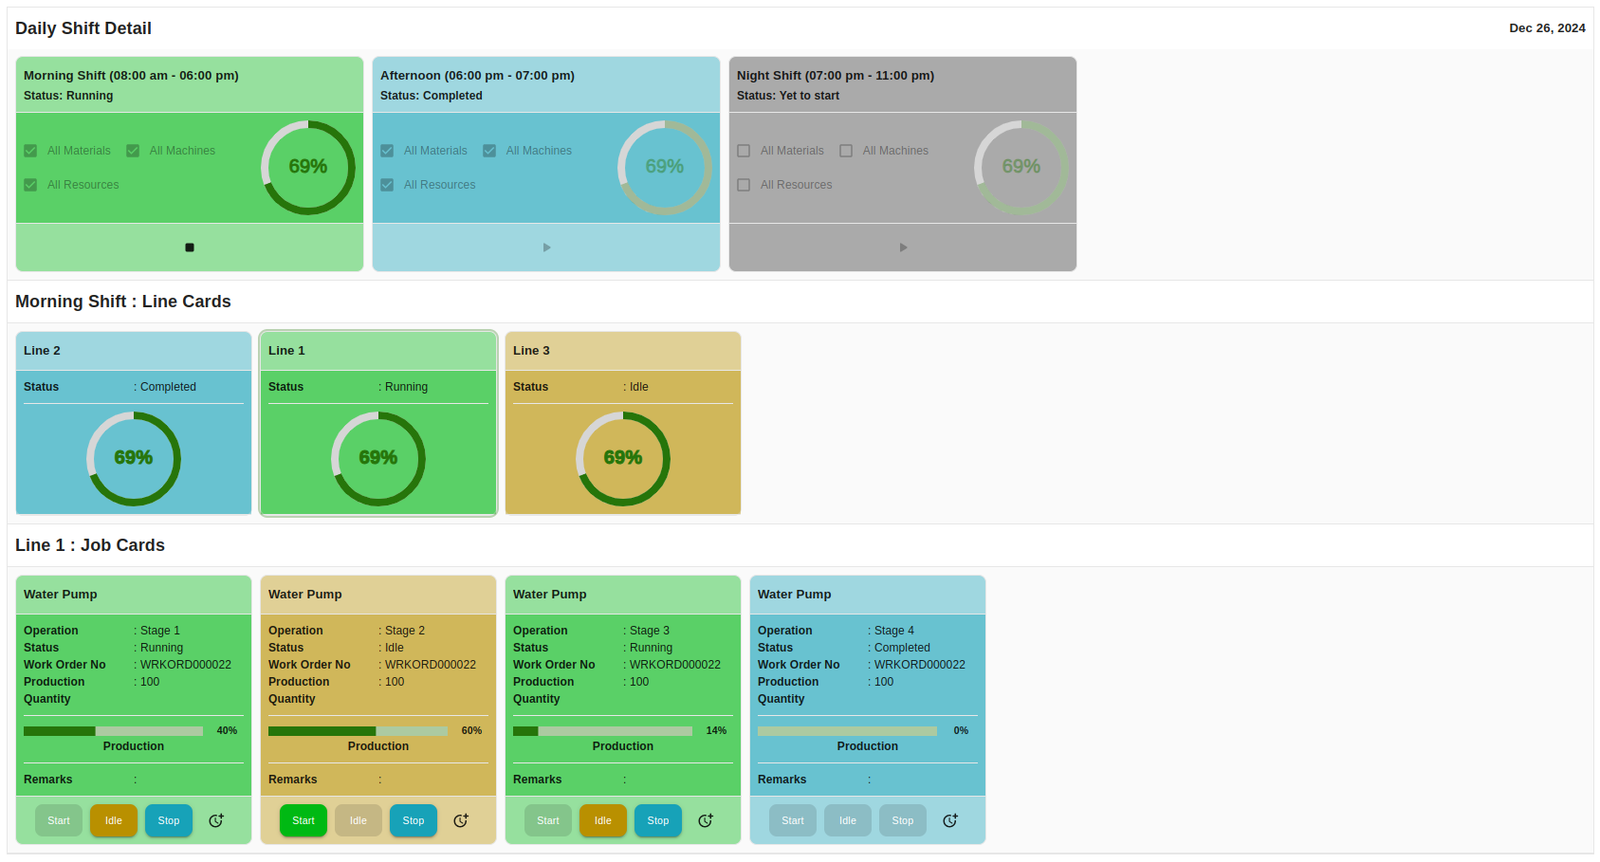Uncheck All Materials in the Morning Shift card

tap(31, 151)
